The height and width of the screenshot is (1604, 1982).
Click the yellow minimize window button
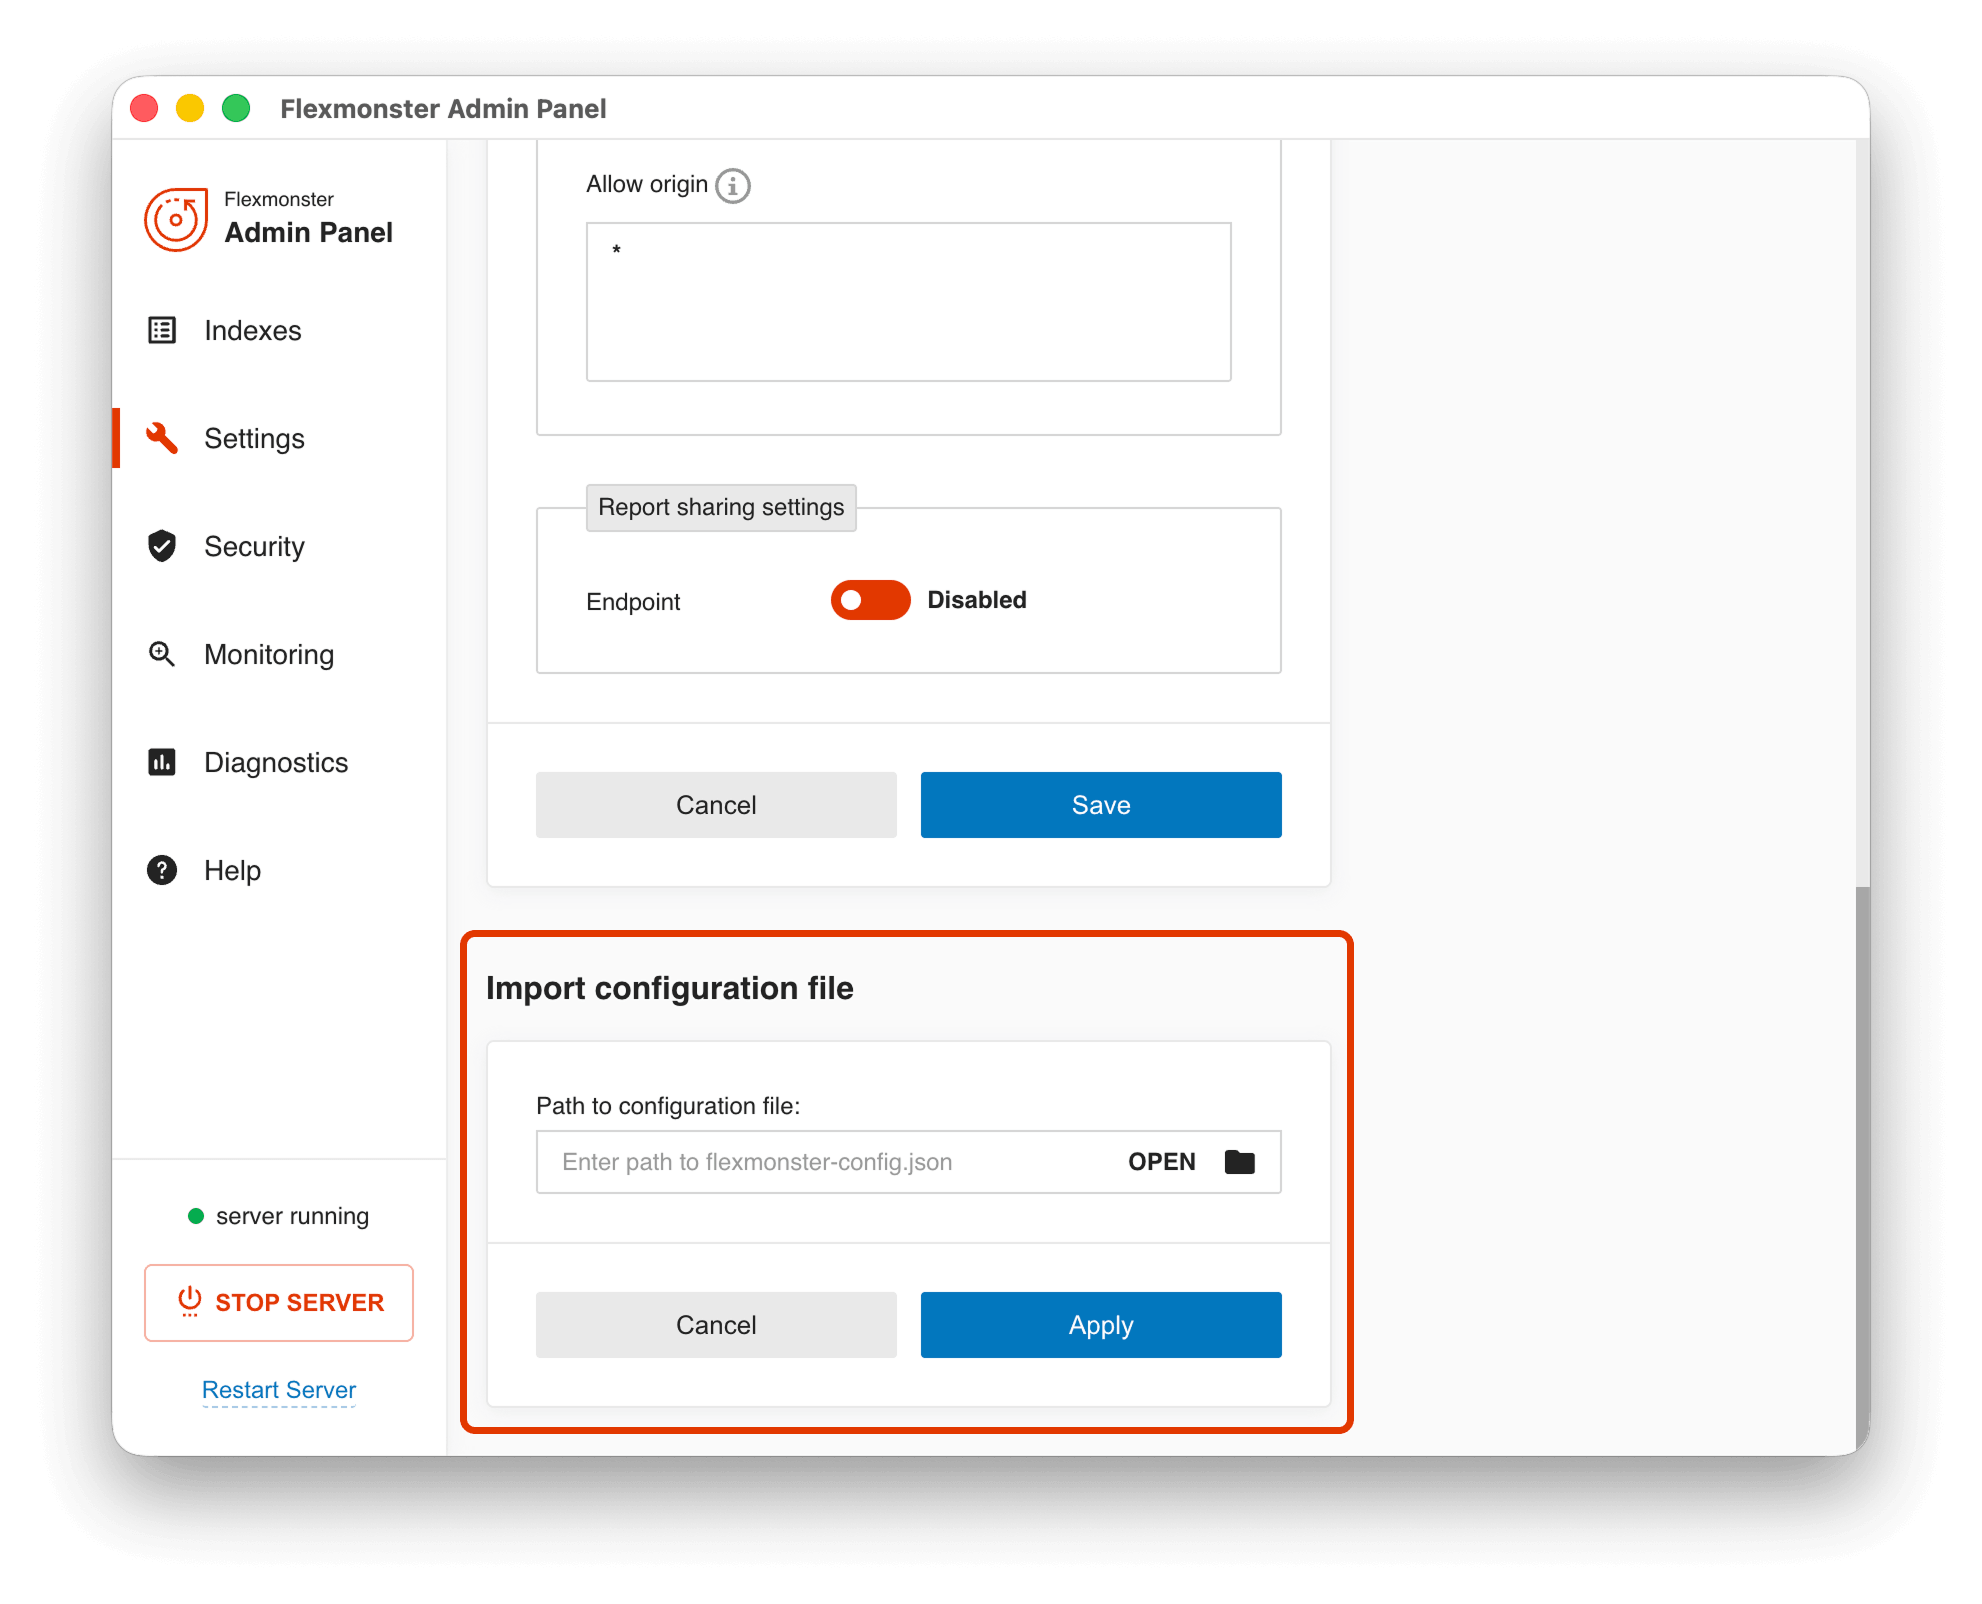pos(190,108)
